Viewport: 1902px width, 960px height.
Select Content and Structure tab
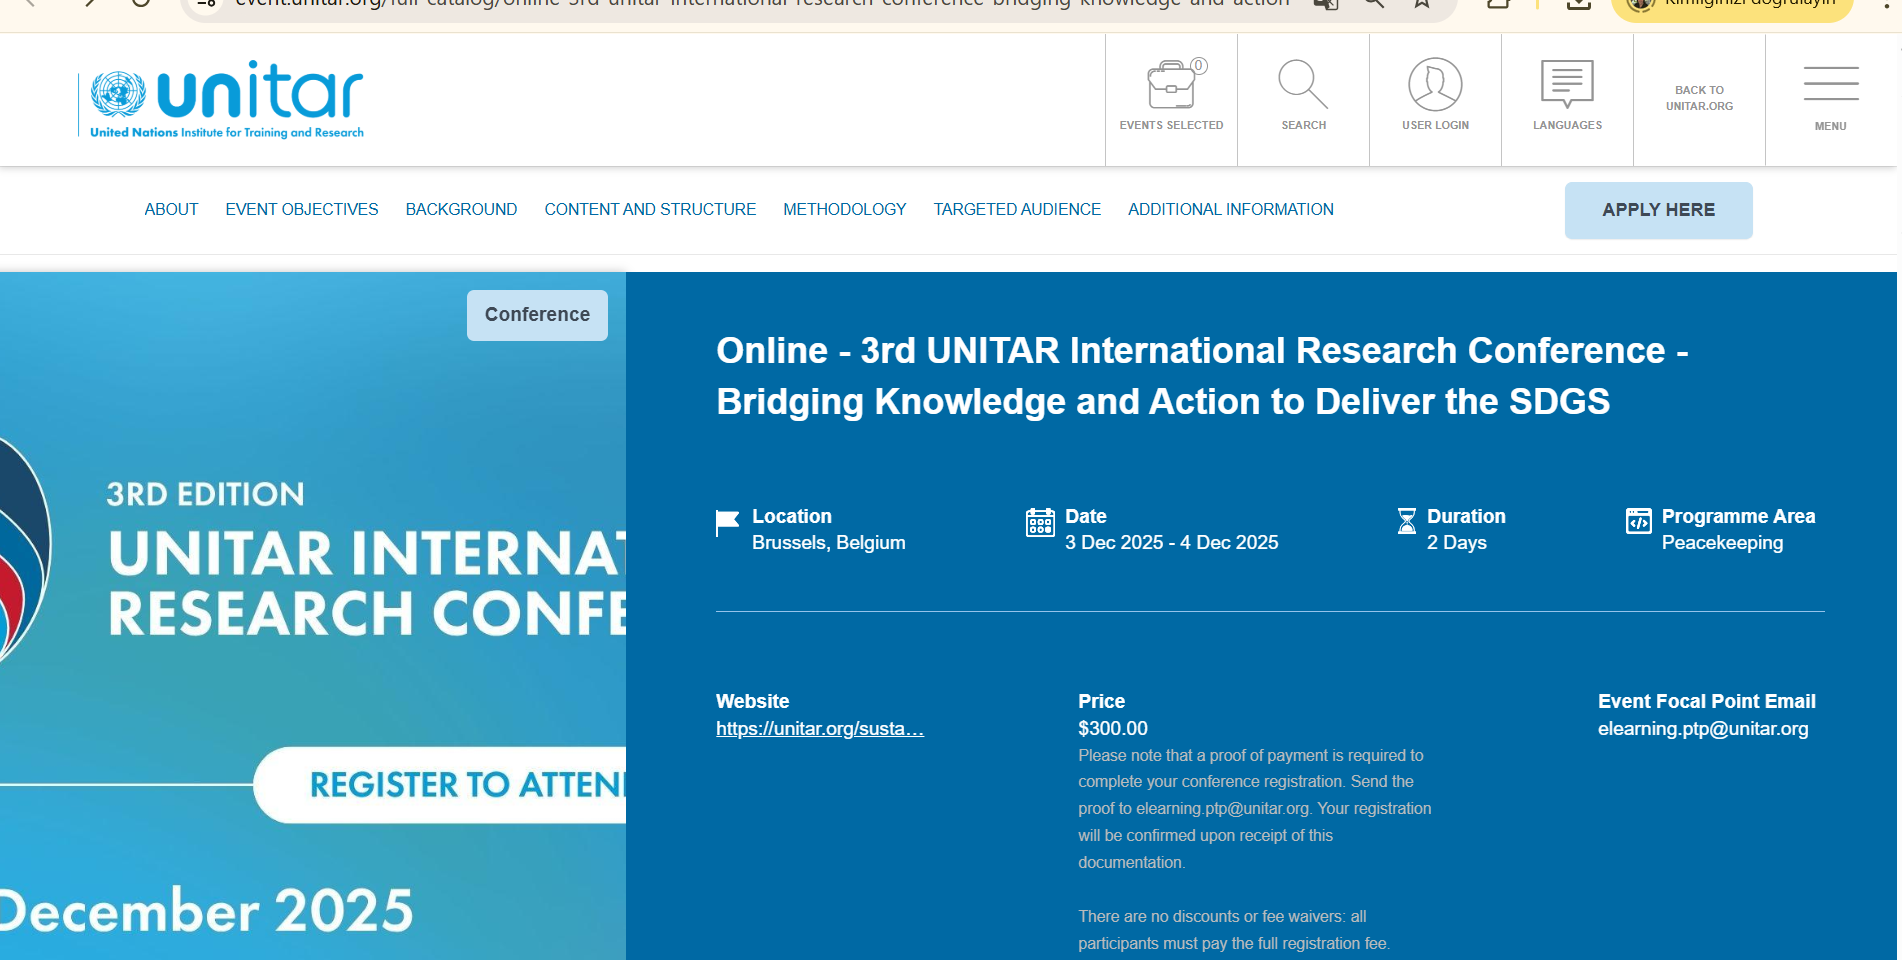pyautogui.click(x=650, y=209)
